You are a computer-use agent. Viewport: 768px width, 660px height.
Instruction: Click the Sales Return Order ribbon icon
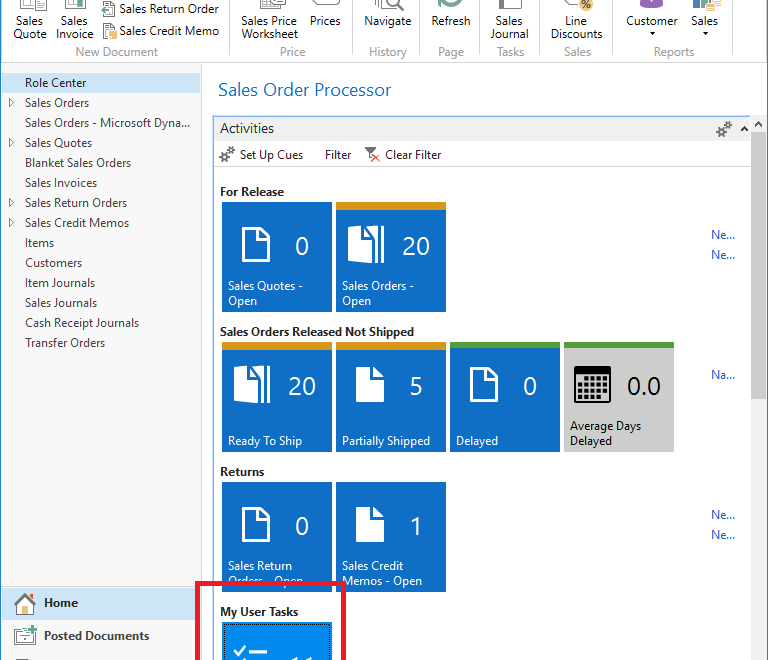point(108,9)
